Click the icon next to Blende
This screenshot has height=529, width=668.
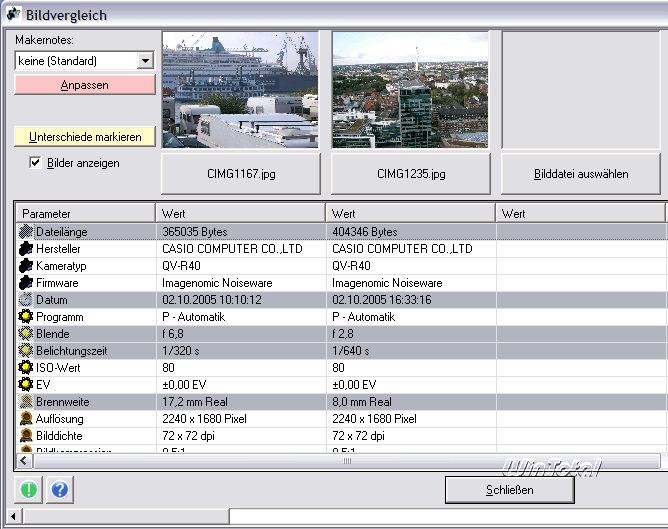tap(26, 334)
